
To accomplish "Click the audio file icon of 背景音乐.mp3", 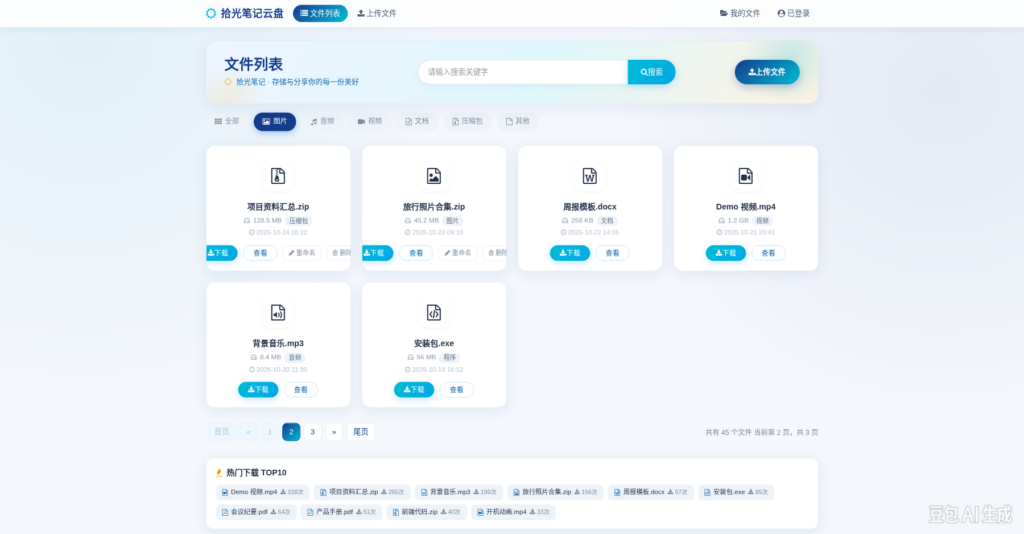I will [x=278, y=313].
